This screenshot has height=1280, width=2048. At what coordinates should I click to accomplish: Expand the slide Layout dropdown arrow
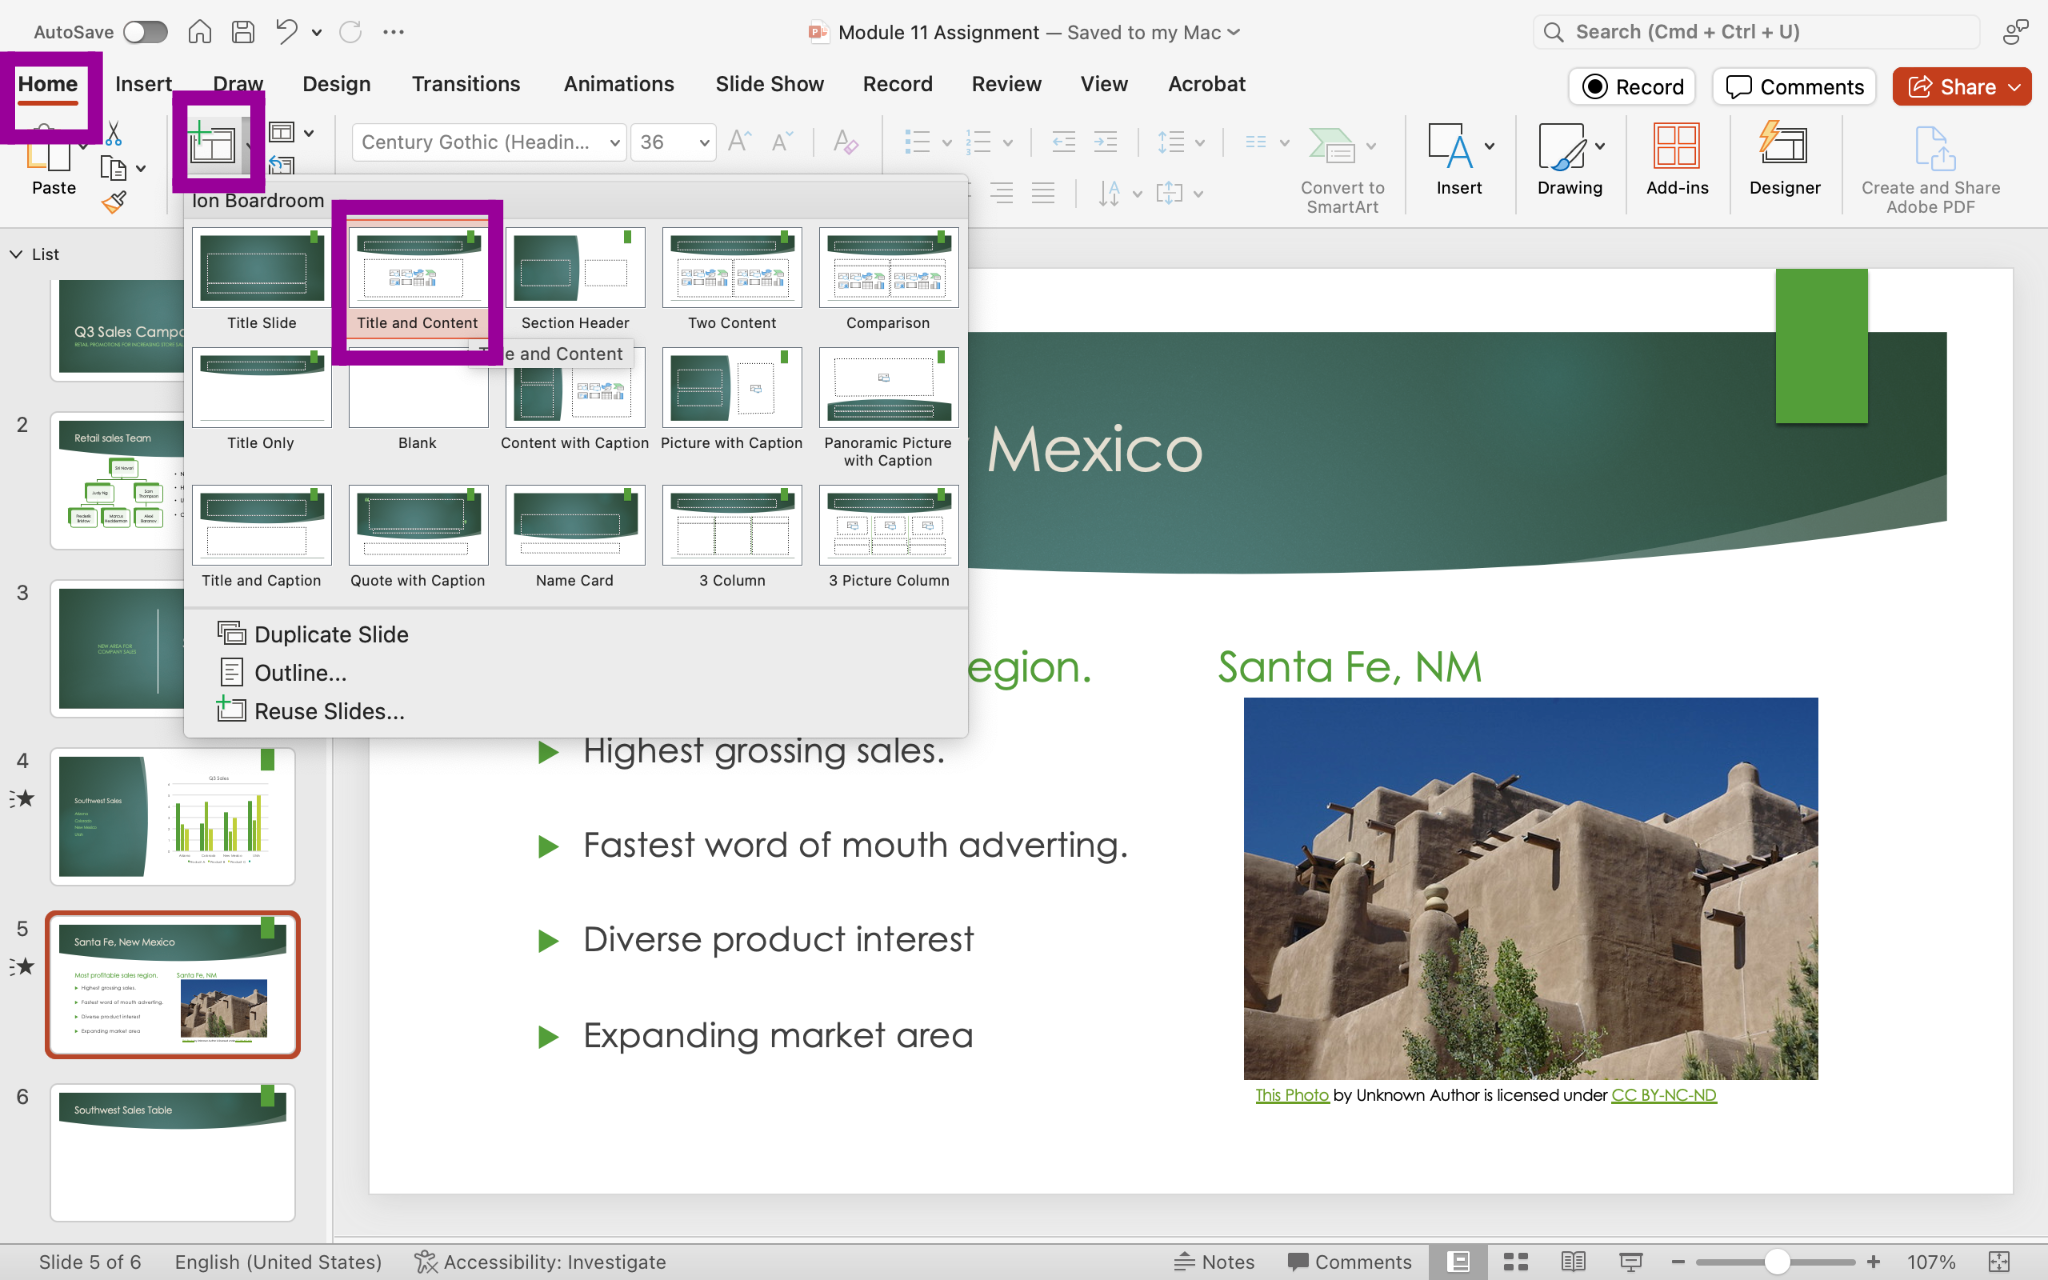pyautogui.click(x=308, y=132)
